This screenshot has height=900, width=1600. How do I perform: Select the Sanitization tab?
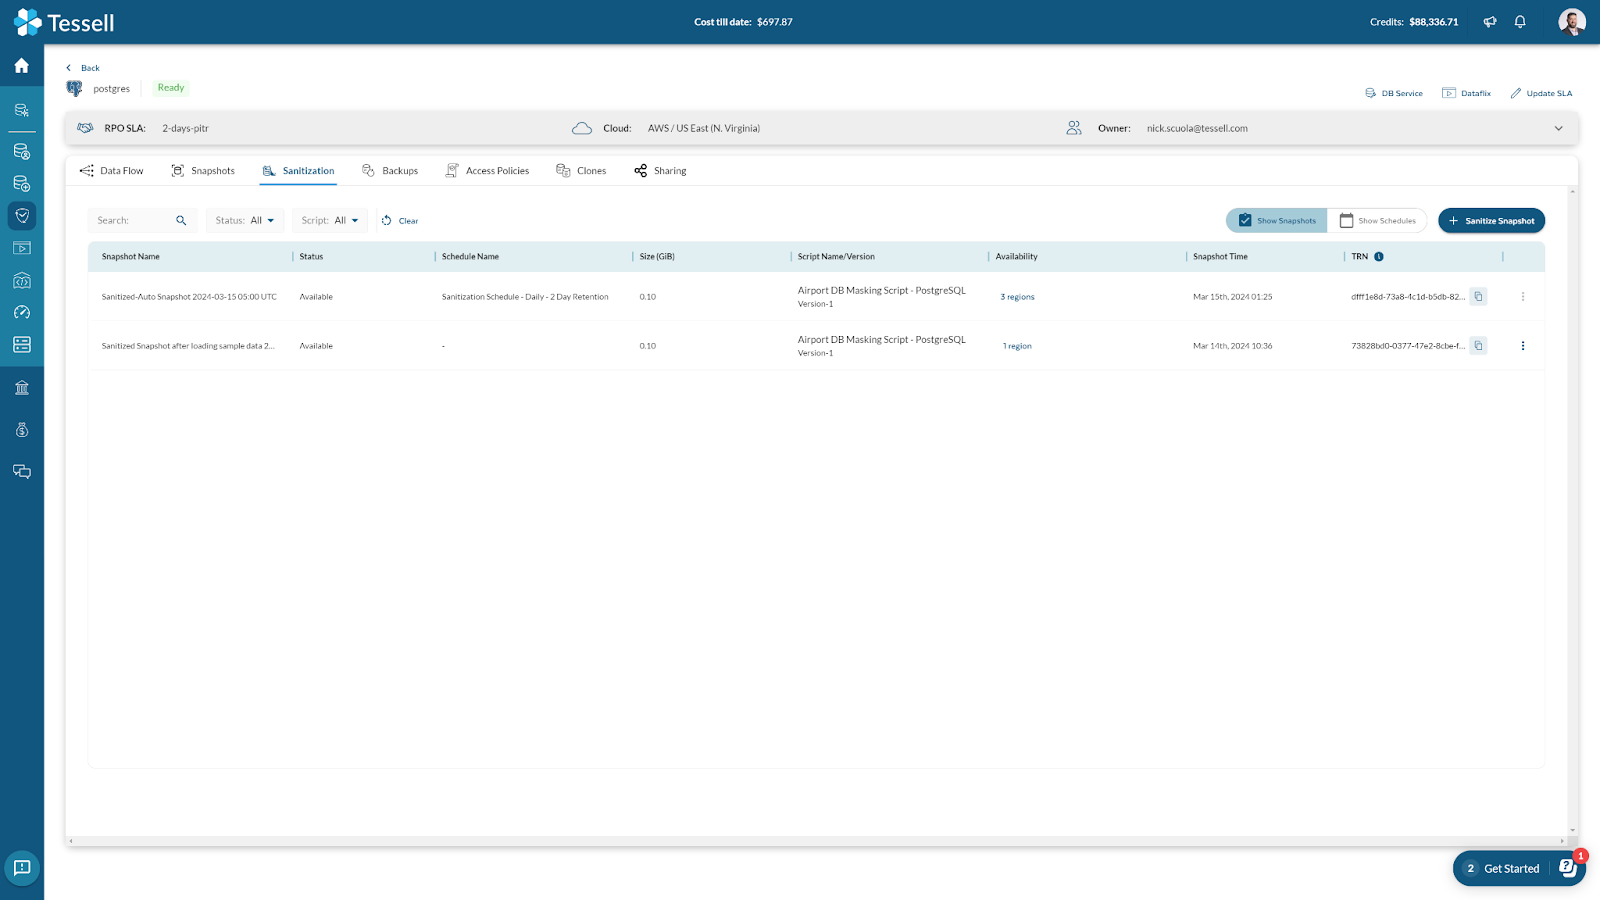[298, 171]
